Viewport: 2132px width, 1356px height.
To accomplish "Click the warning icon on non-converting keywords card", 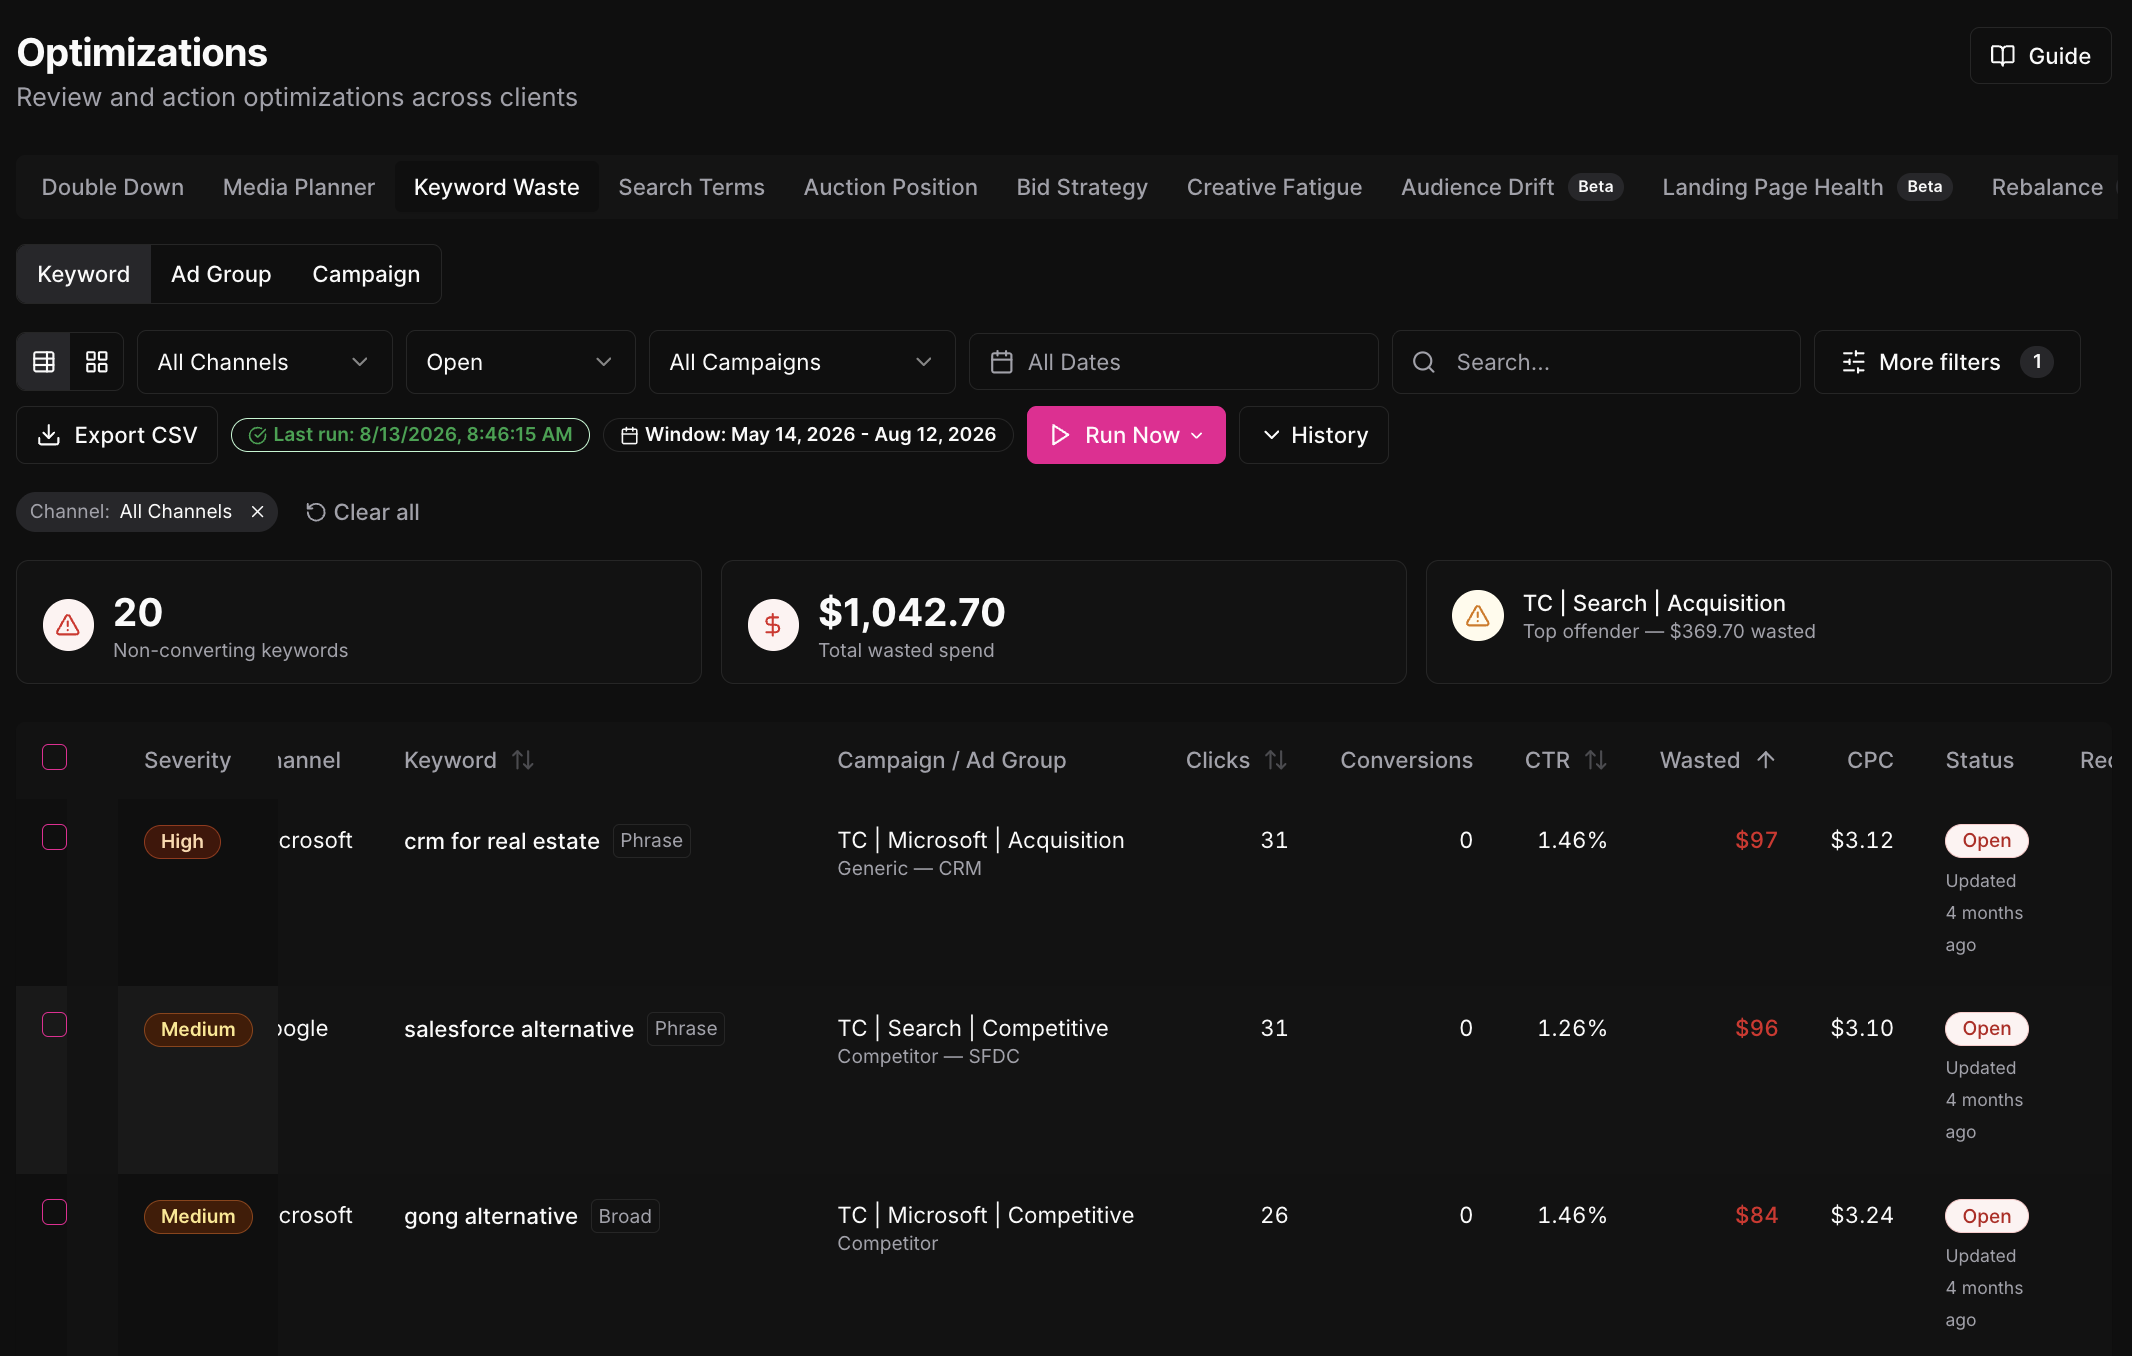I will [x=68, y=625].
